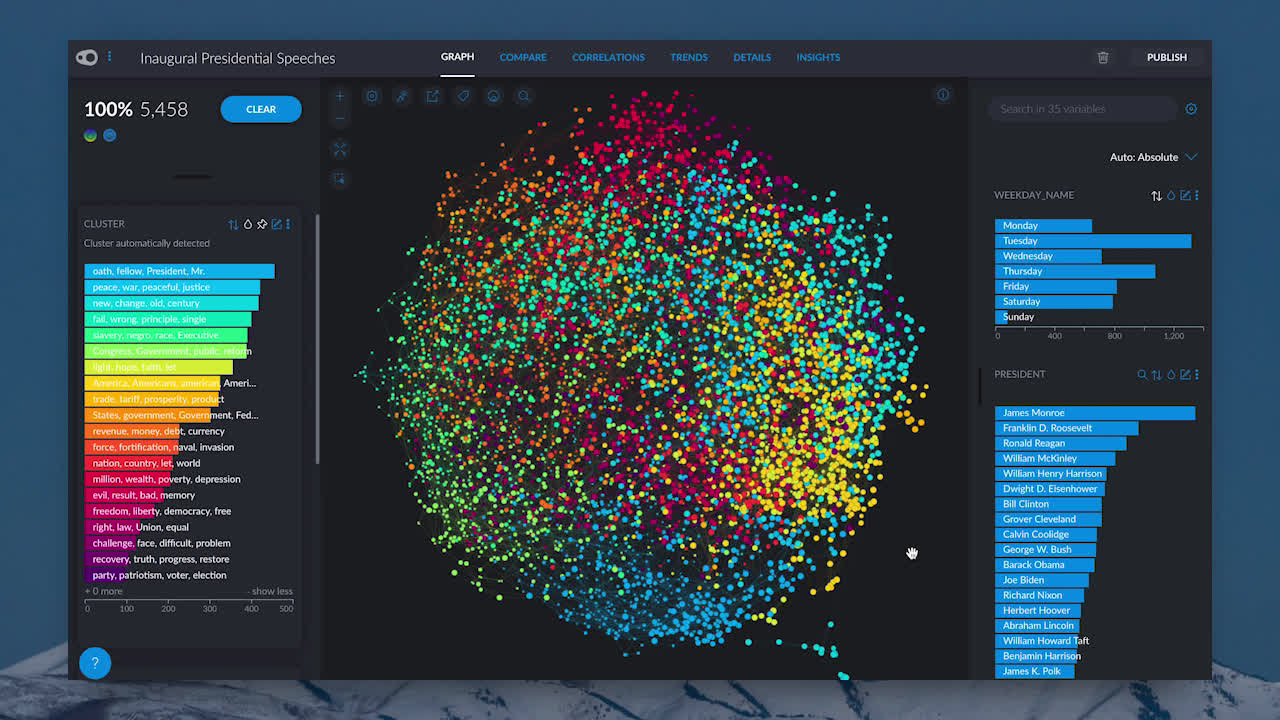Fit the graph to screen
This screenshot has height=720, width=1280.
340,148
